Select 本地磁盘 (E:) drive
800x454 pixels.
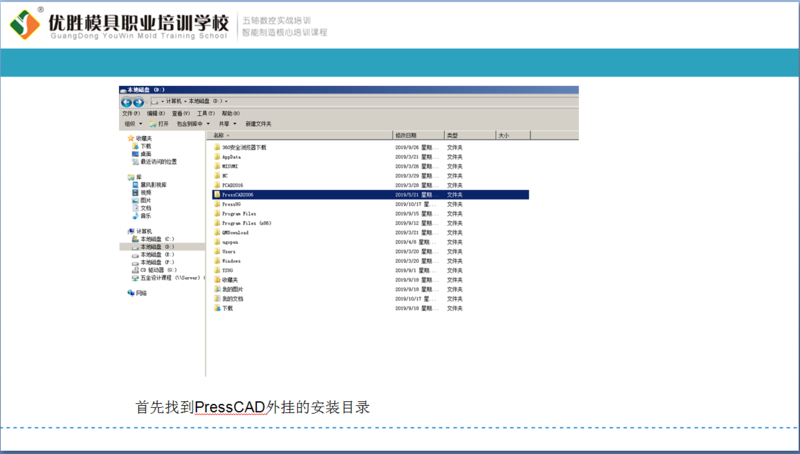(x=153, y=255)
